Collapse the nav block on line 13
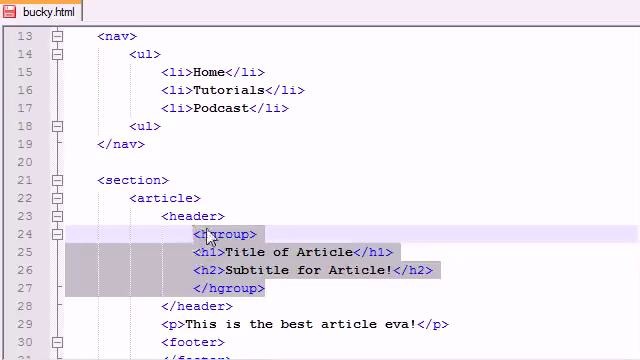Image resolution: width=640 pixels, height=360 pixels. click(57, 36)
